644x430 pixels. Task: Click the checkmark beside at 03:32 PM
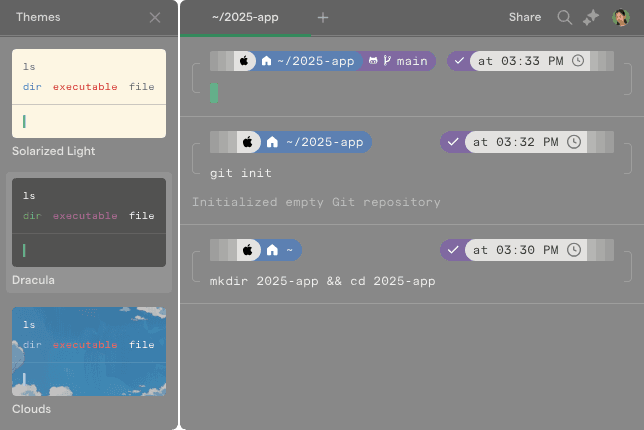(453, 142)
